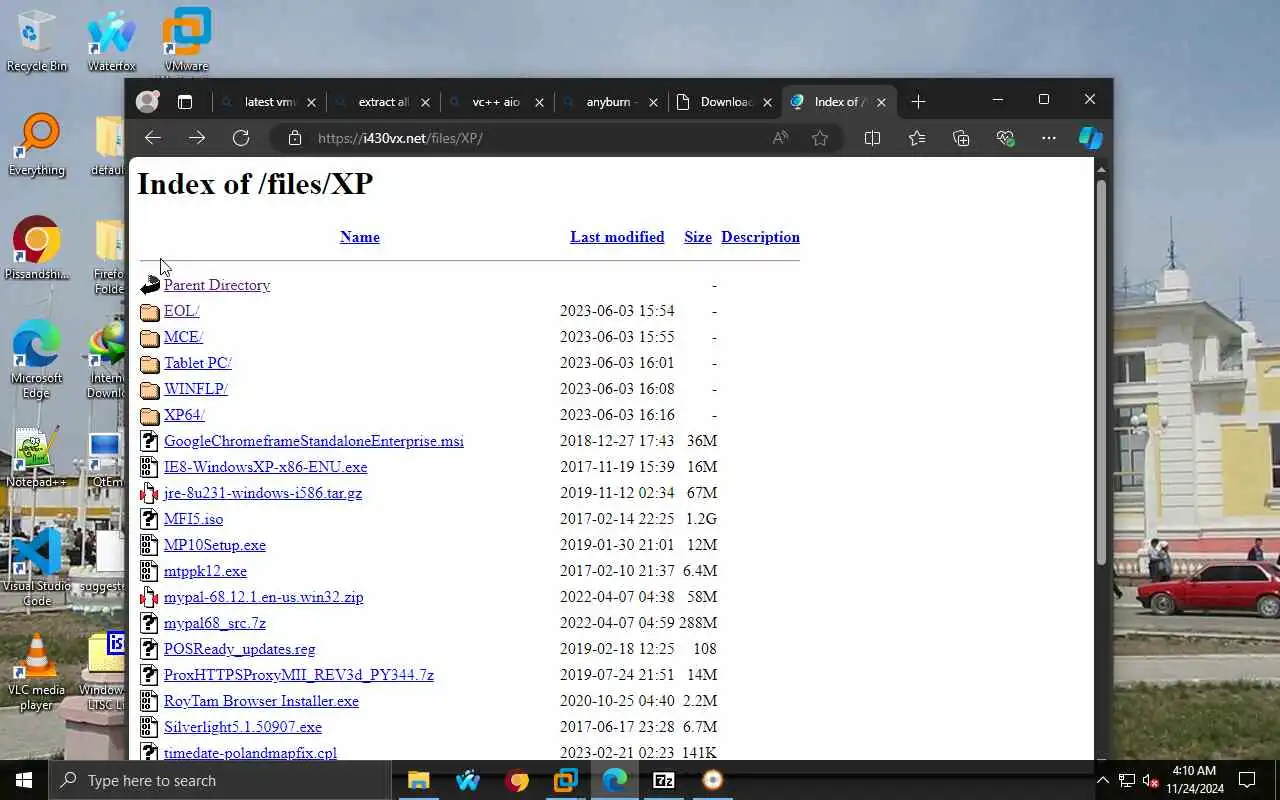This screenshot has width=1280, height=800.
Task: Open Settings and more ellipsis menu
Action: 1048,138
